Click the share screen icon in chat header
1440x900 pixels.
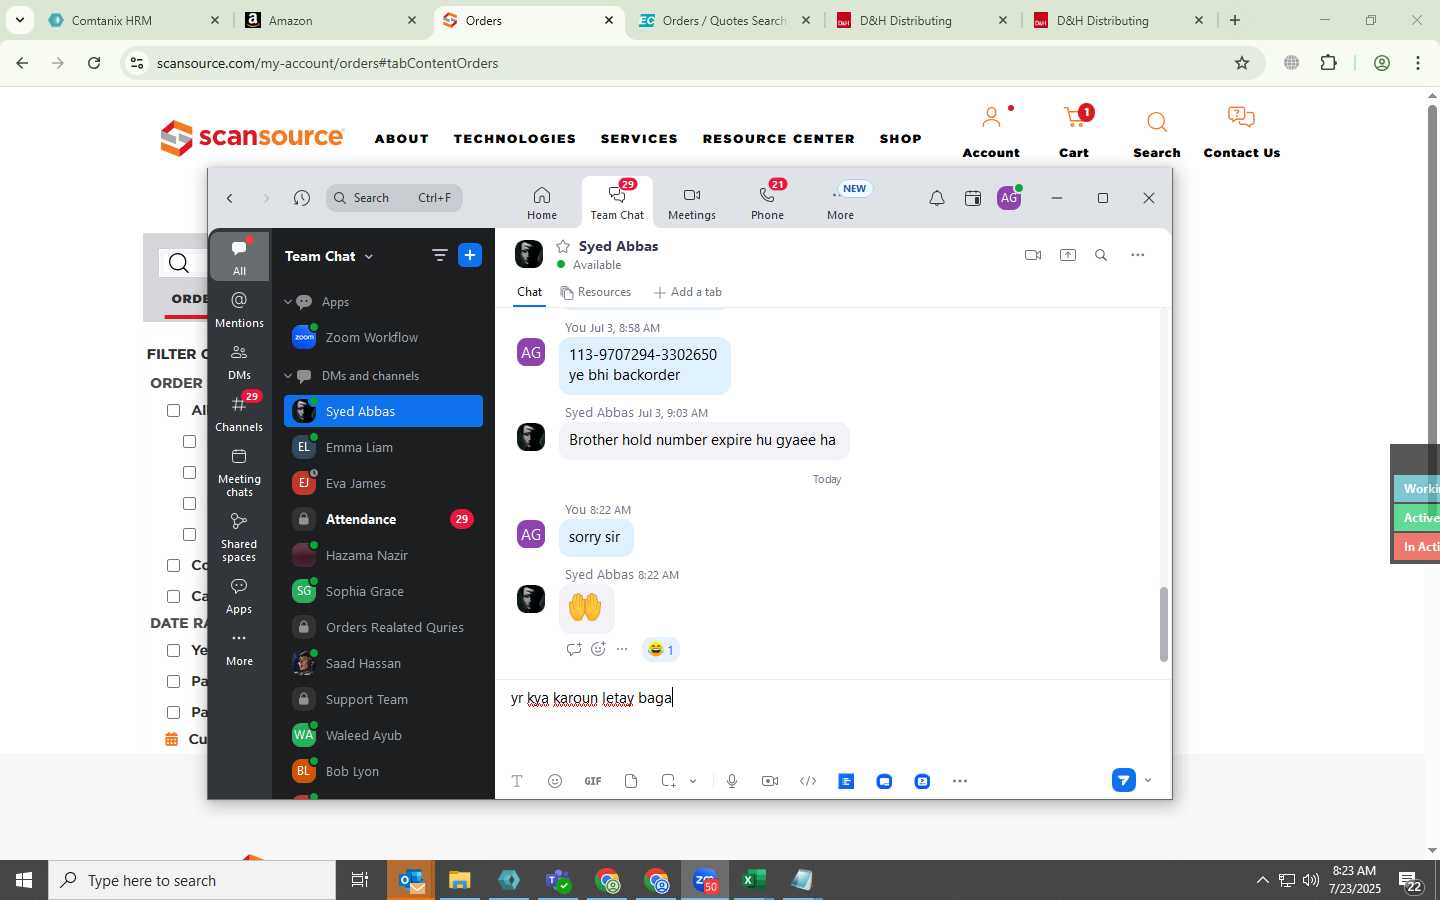point(1068,255)
